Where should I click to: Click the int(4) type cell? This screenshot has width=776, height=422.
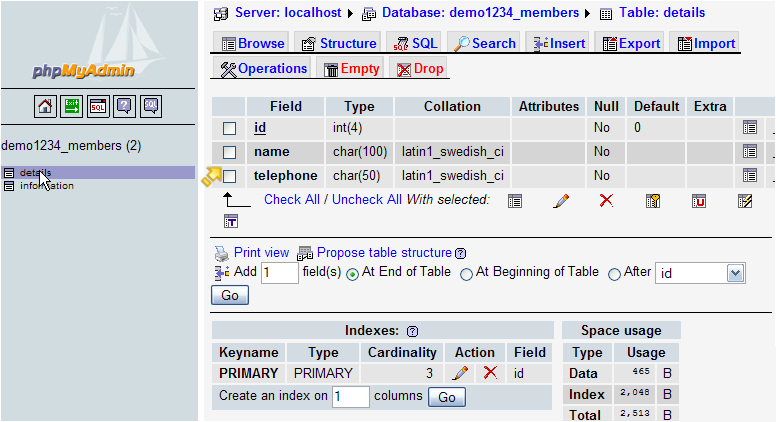(x=360, y=128)
